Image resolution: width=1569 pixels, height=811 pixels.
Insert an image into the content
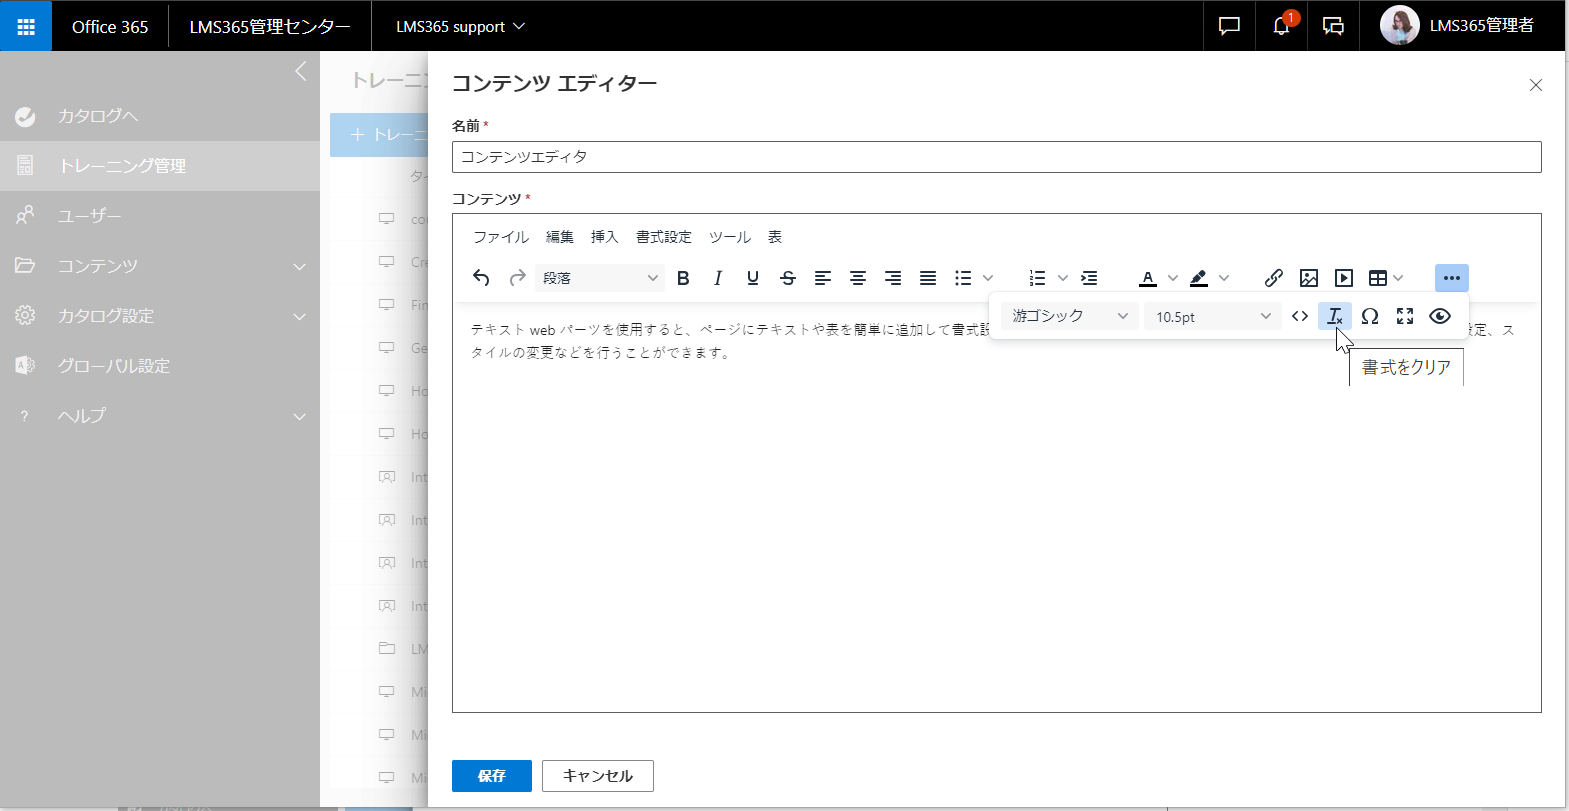tap(1308, 278)
